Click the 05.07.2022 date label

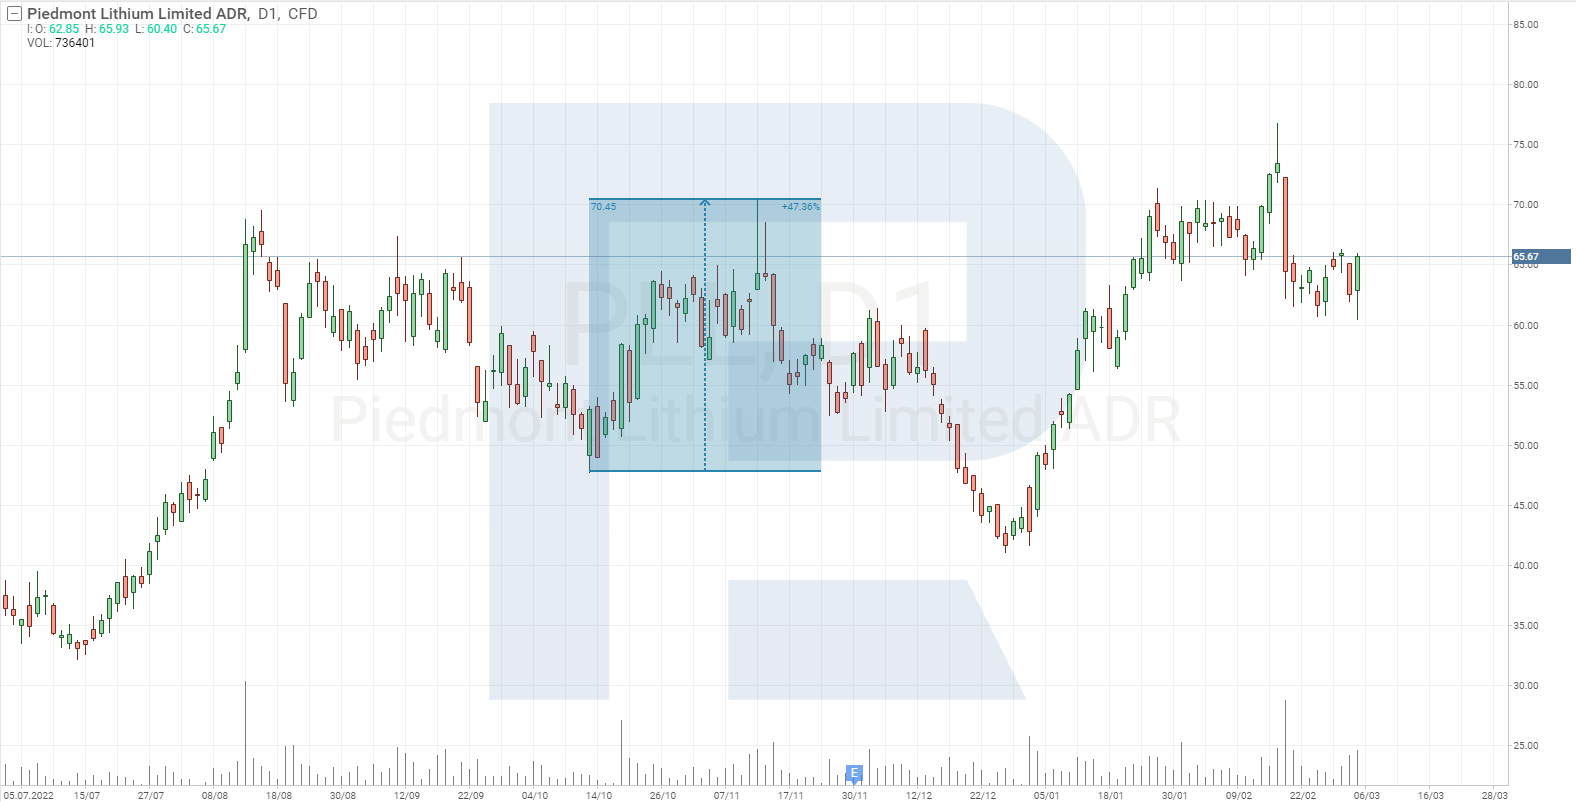pos(29,796)
